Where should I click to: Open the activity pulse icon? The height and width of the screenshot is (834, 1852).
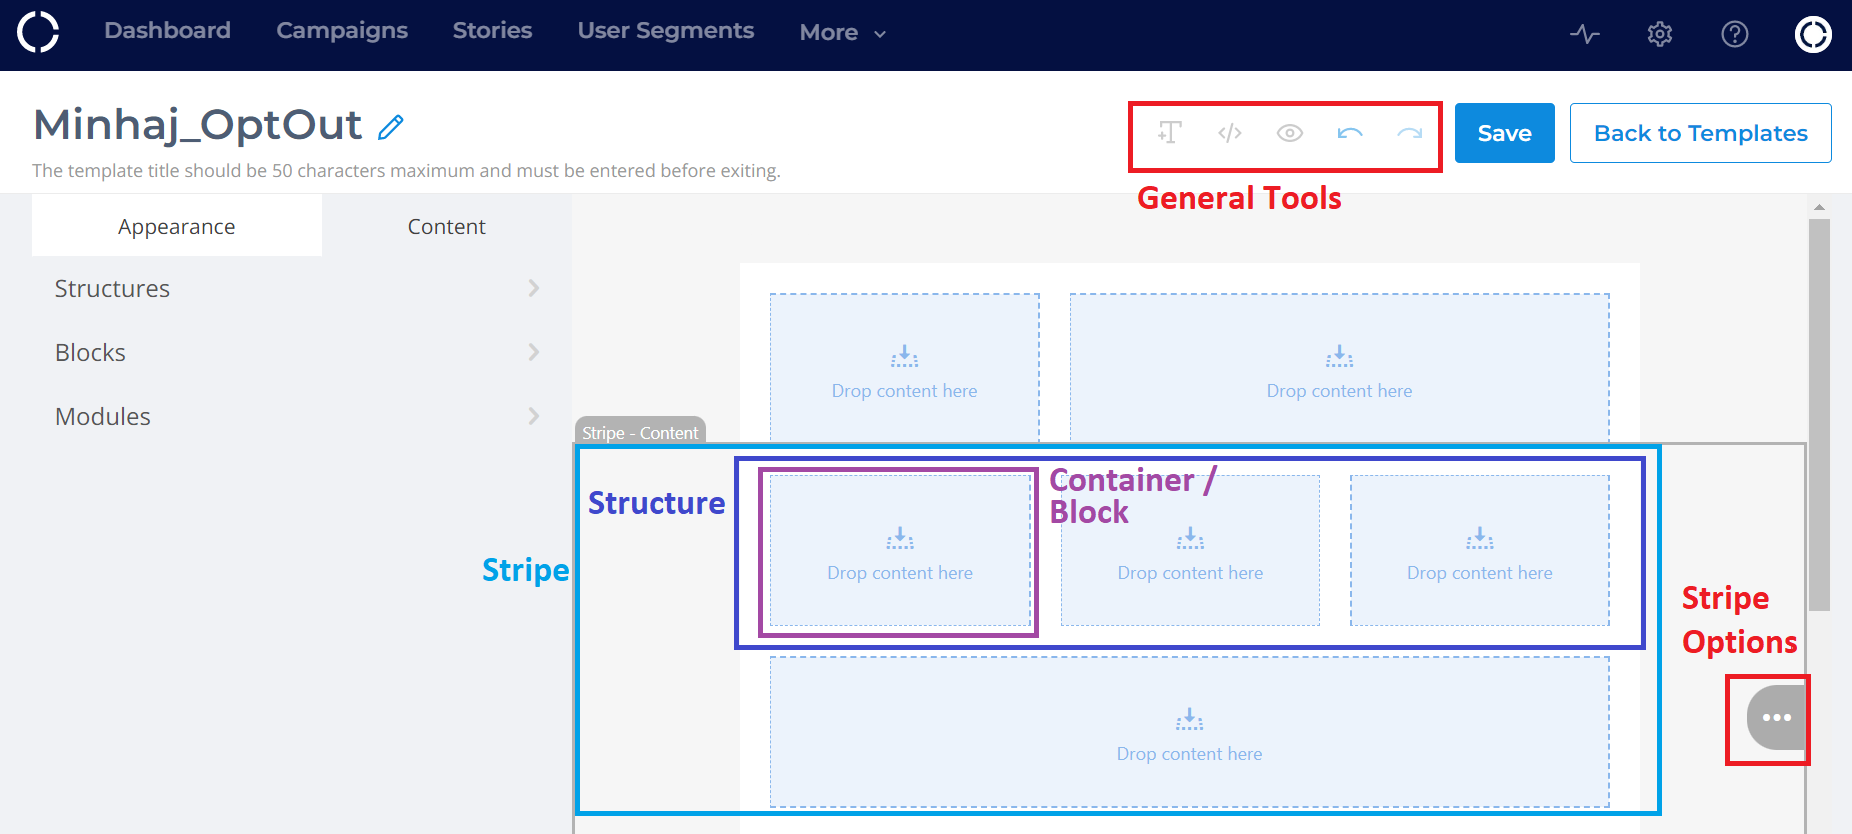(x=1585, y=35)
